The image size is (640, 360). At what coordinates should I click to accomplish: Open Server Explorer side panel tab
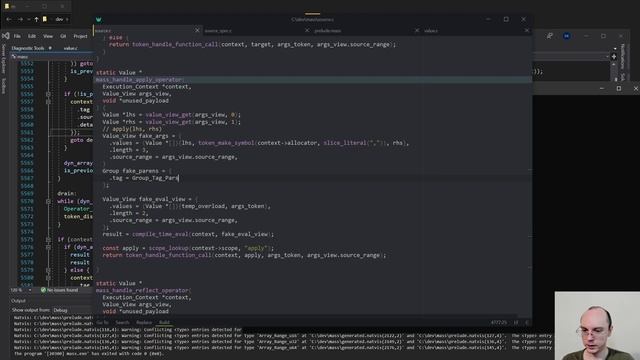(x=4, y=59)
